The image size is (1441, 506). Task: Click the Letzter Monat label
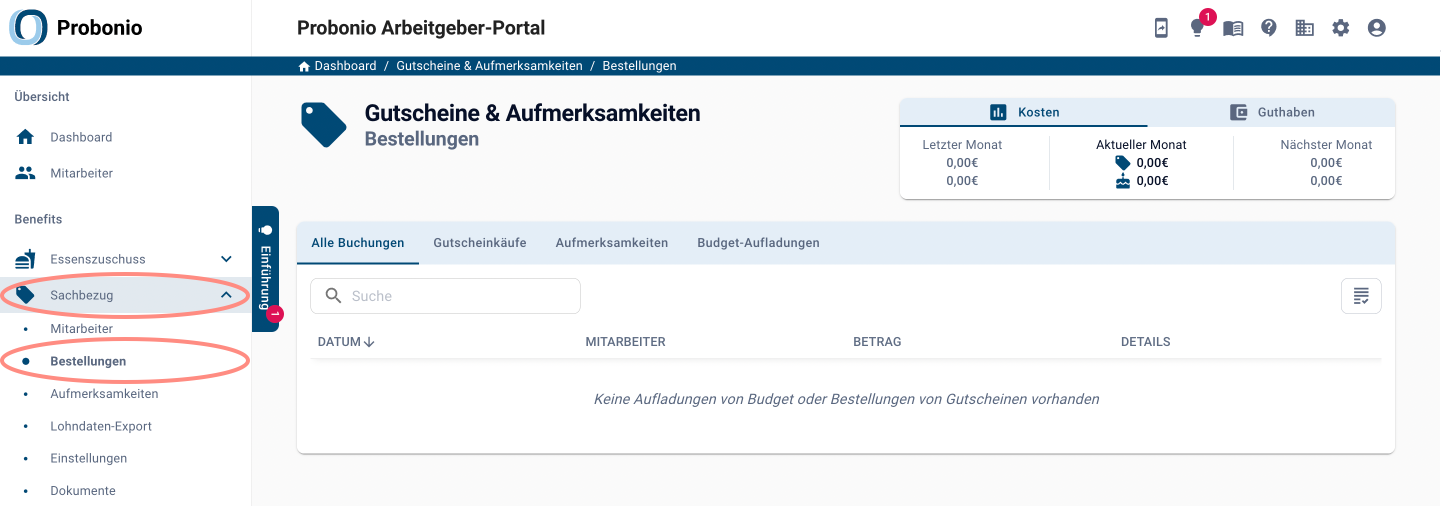tap(962, 145)
